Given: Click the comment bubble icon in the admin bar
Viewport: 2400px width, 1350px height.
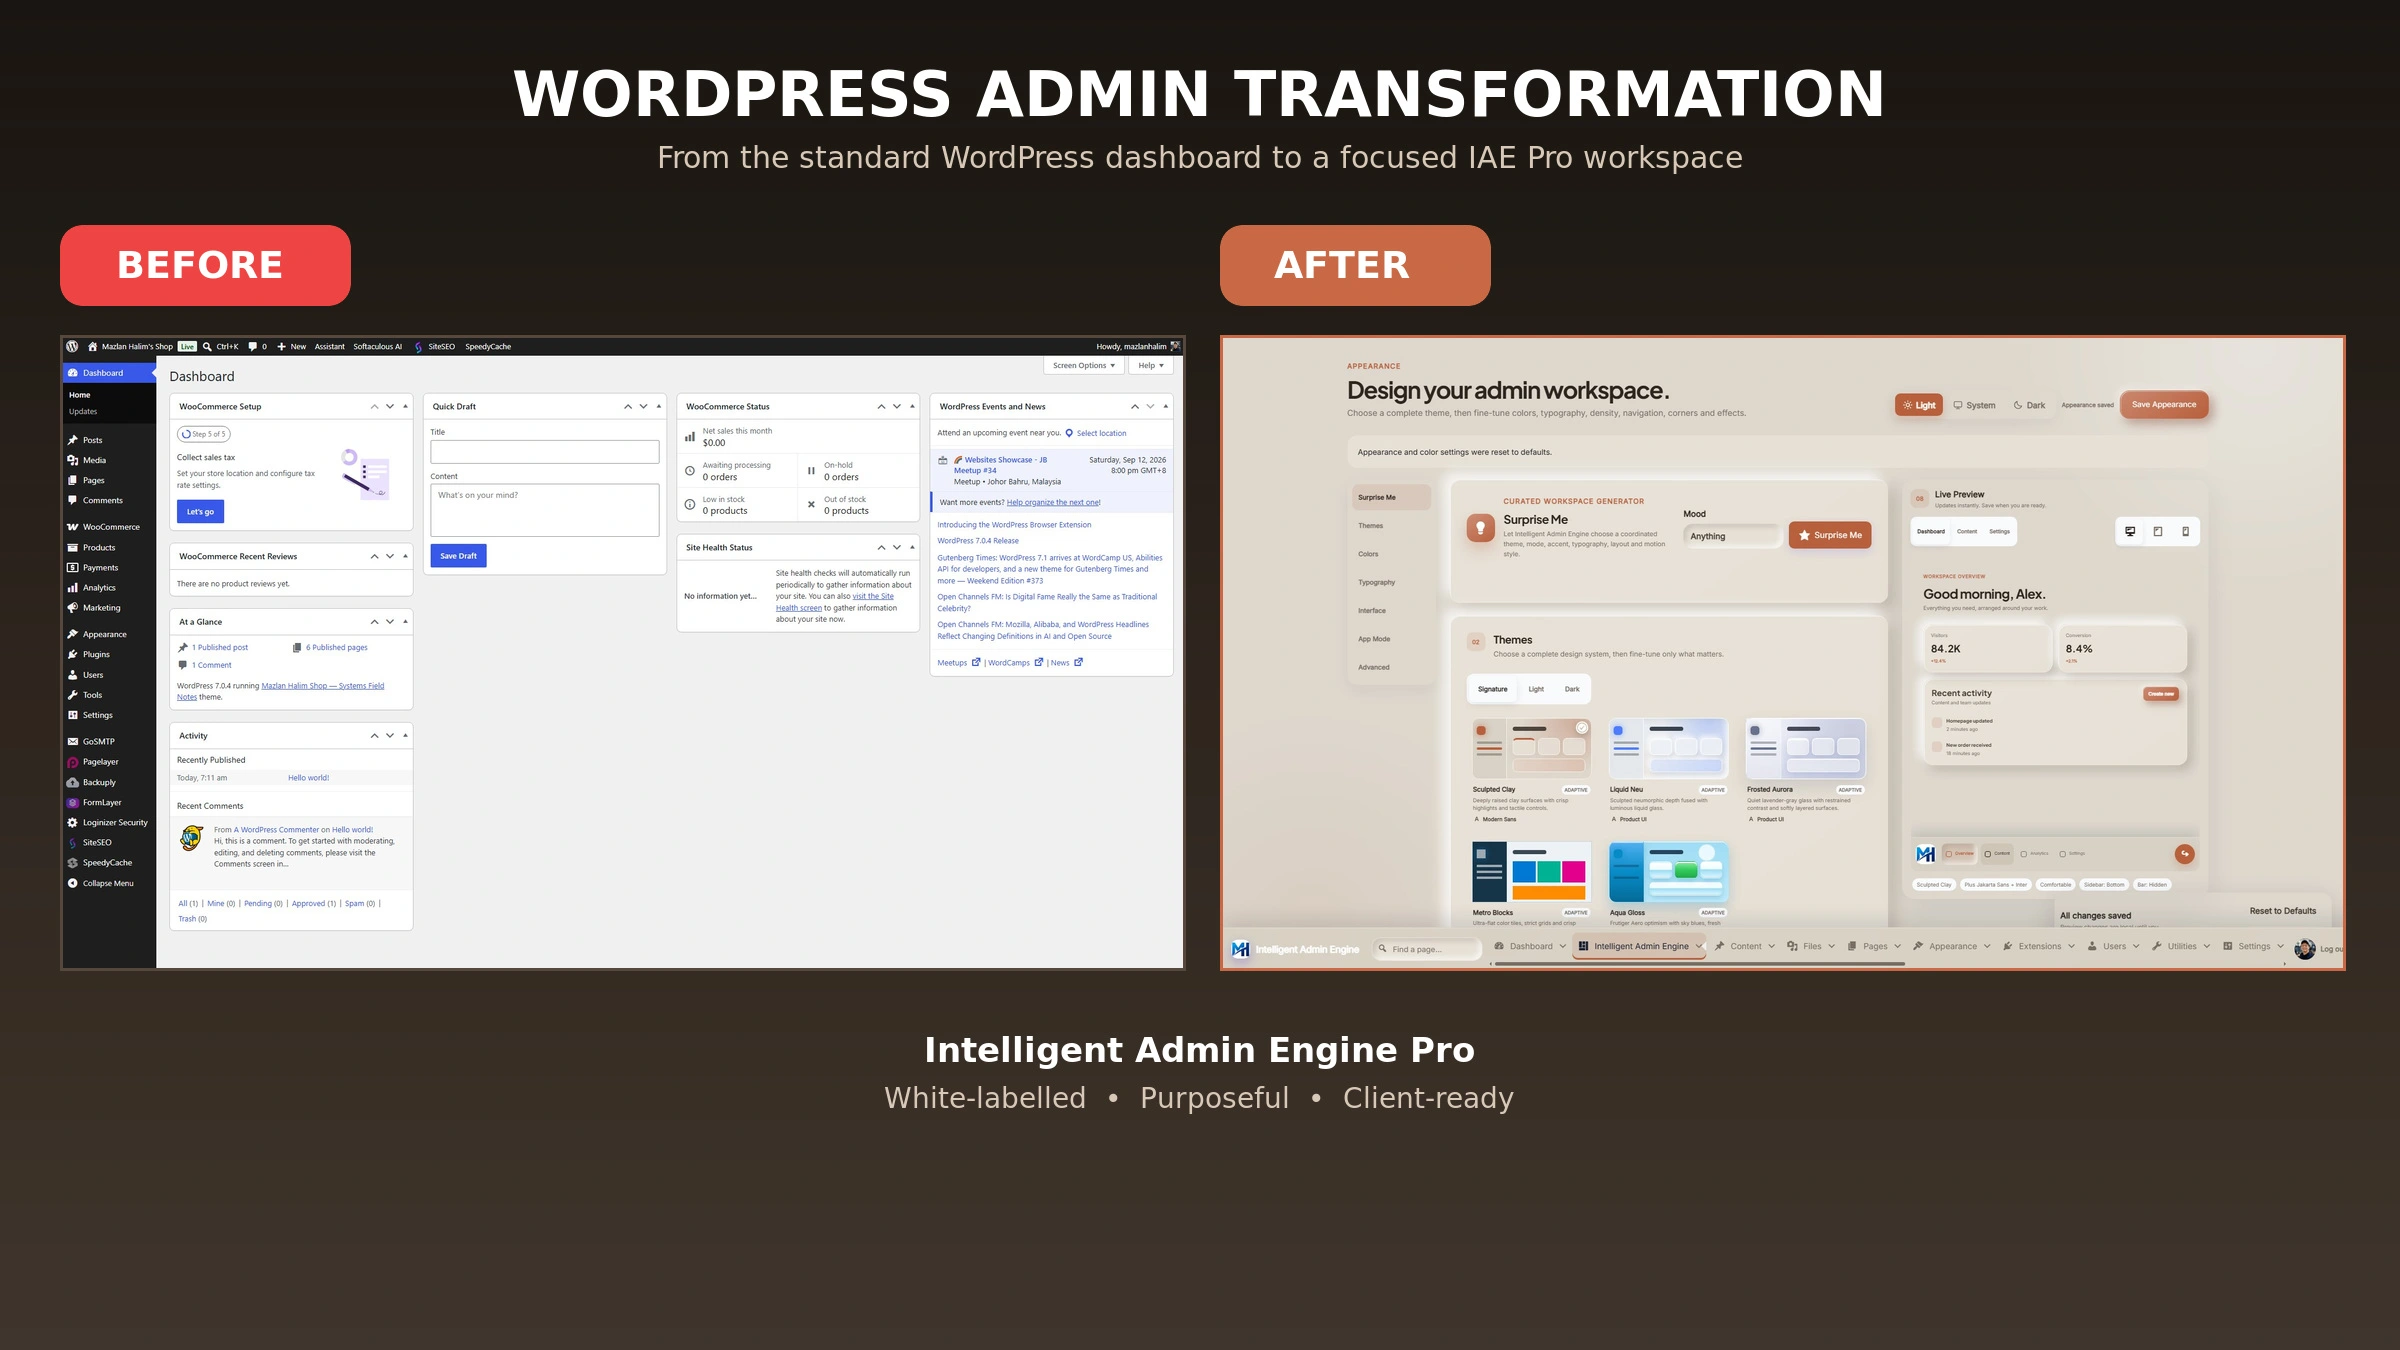Looking at the screenshot, I should [252, 346].
